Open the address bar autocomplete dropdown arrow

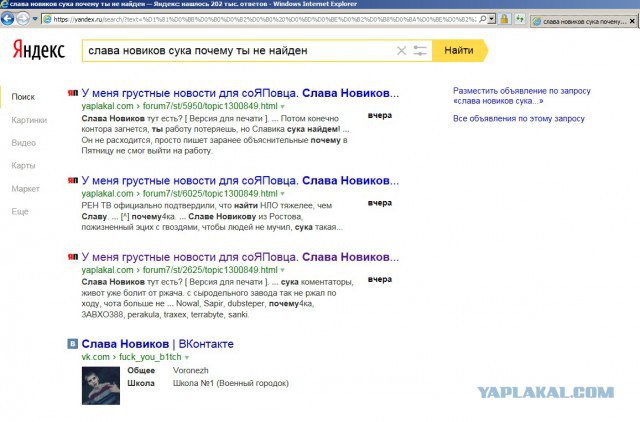click(491, 19)
